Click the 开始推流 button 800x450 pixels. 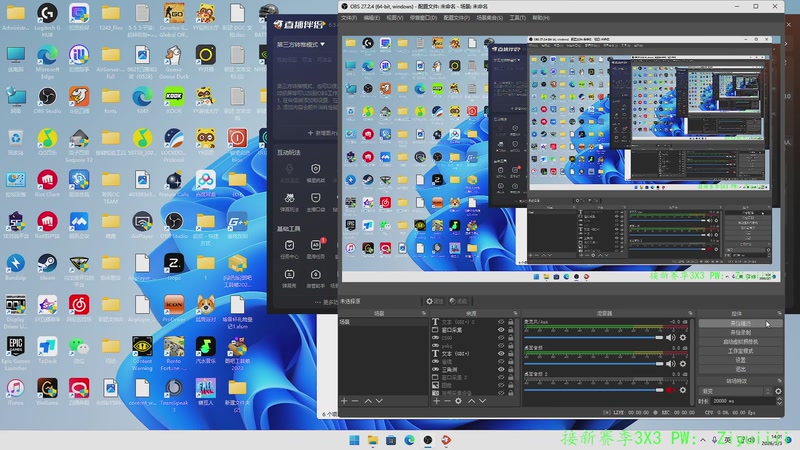pyautogui.click(x=740, y=323)
